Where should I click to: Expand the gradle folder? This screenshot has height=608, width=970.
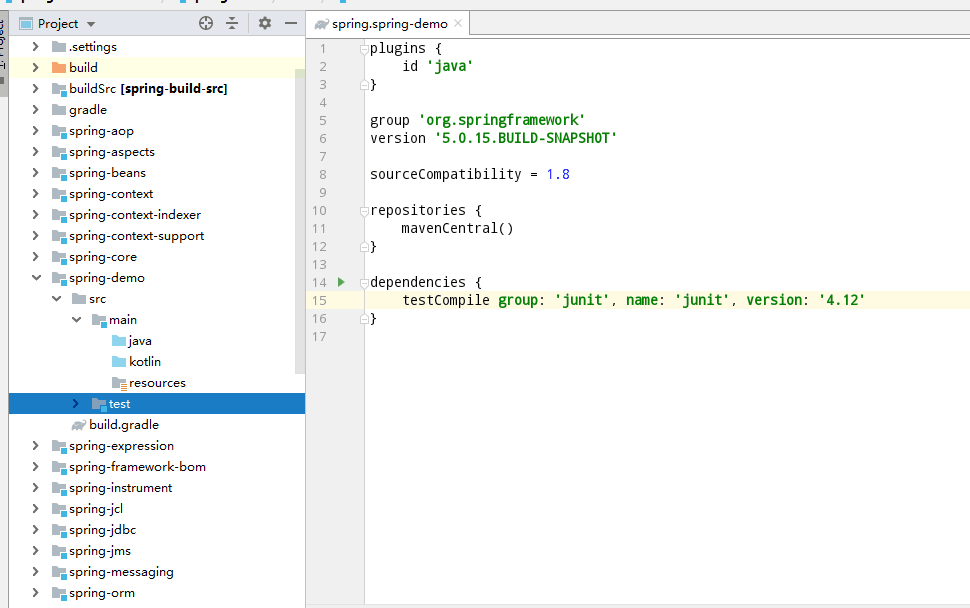35,109
